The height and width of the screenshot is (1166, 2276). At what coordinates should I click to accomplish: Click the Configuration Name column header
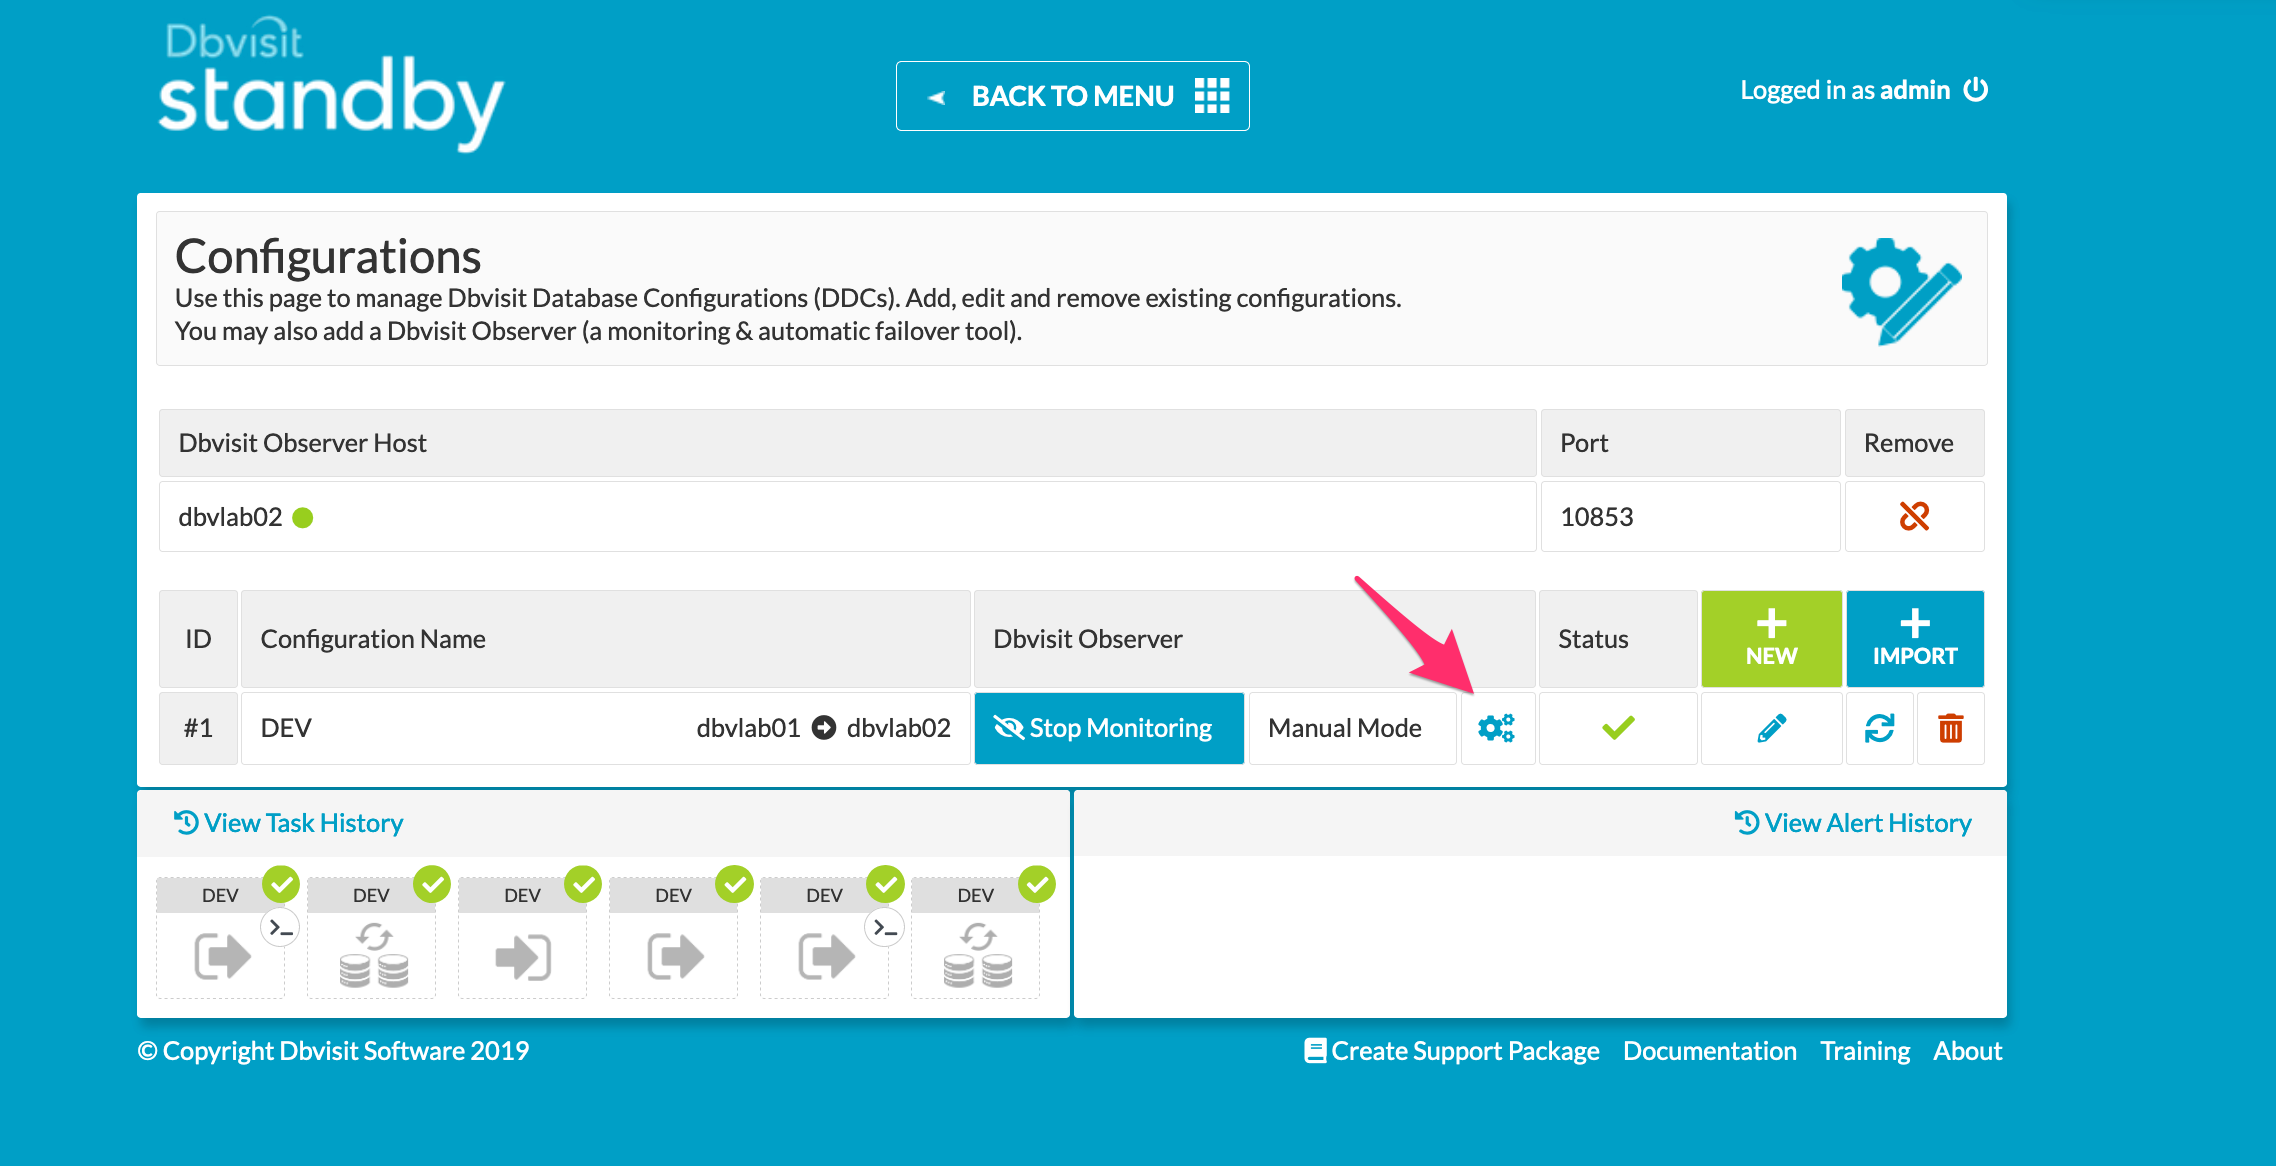click(x=605, y=638)
